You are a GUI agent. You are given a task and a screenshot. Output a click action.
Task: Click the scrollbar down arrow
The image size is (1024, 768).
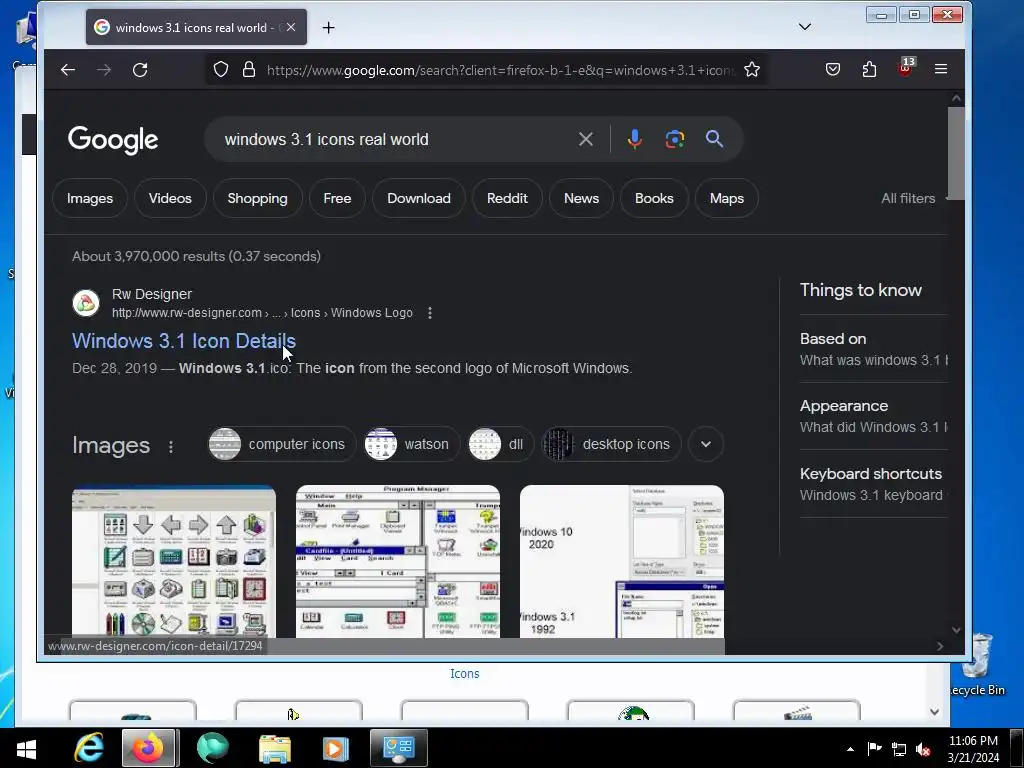click(x=956, y=630)
